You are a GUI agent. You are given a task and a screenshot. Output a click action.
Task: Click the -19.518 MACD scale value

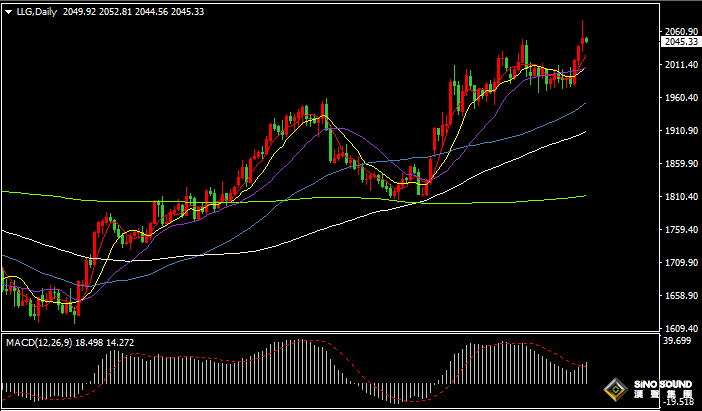click(677, 402)
